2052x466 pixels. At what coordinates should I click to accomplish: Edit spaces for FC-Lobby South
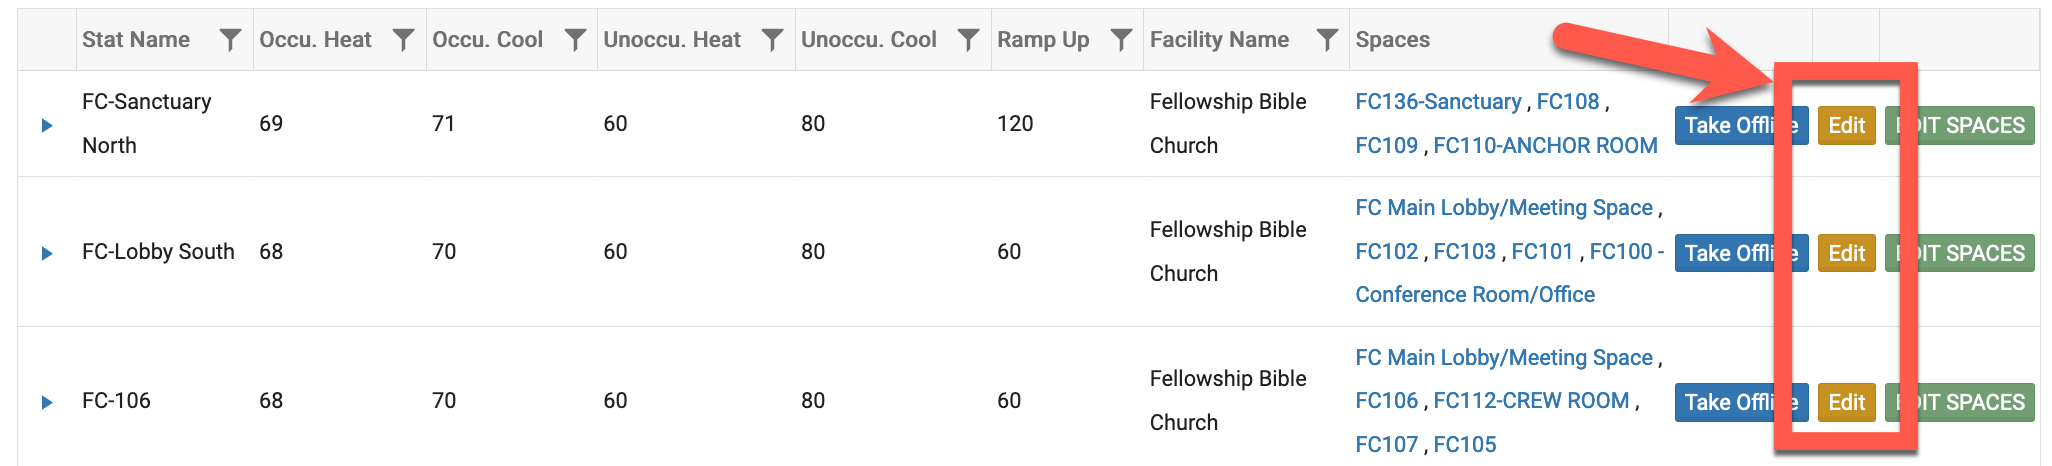1959,253
